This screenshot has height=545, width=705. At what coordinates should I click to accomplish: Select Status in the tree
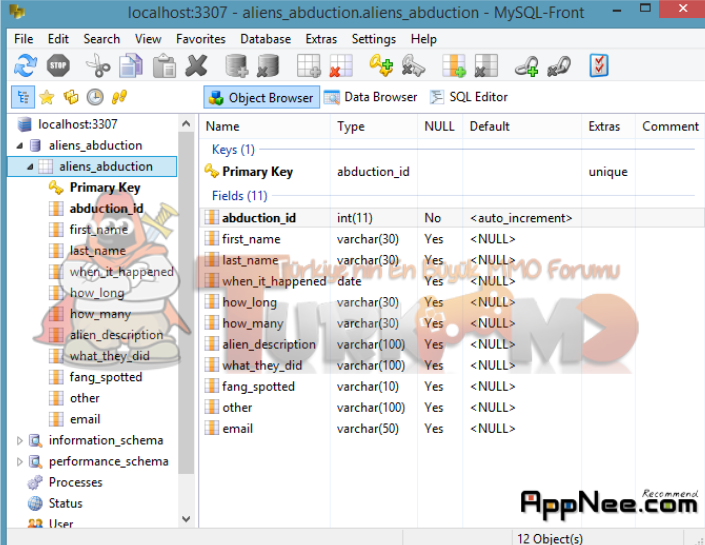point(65,504)
